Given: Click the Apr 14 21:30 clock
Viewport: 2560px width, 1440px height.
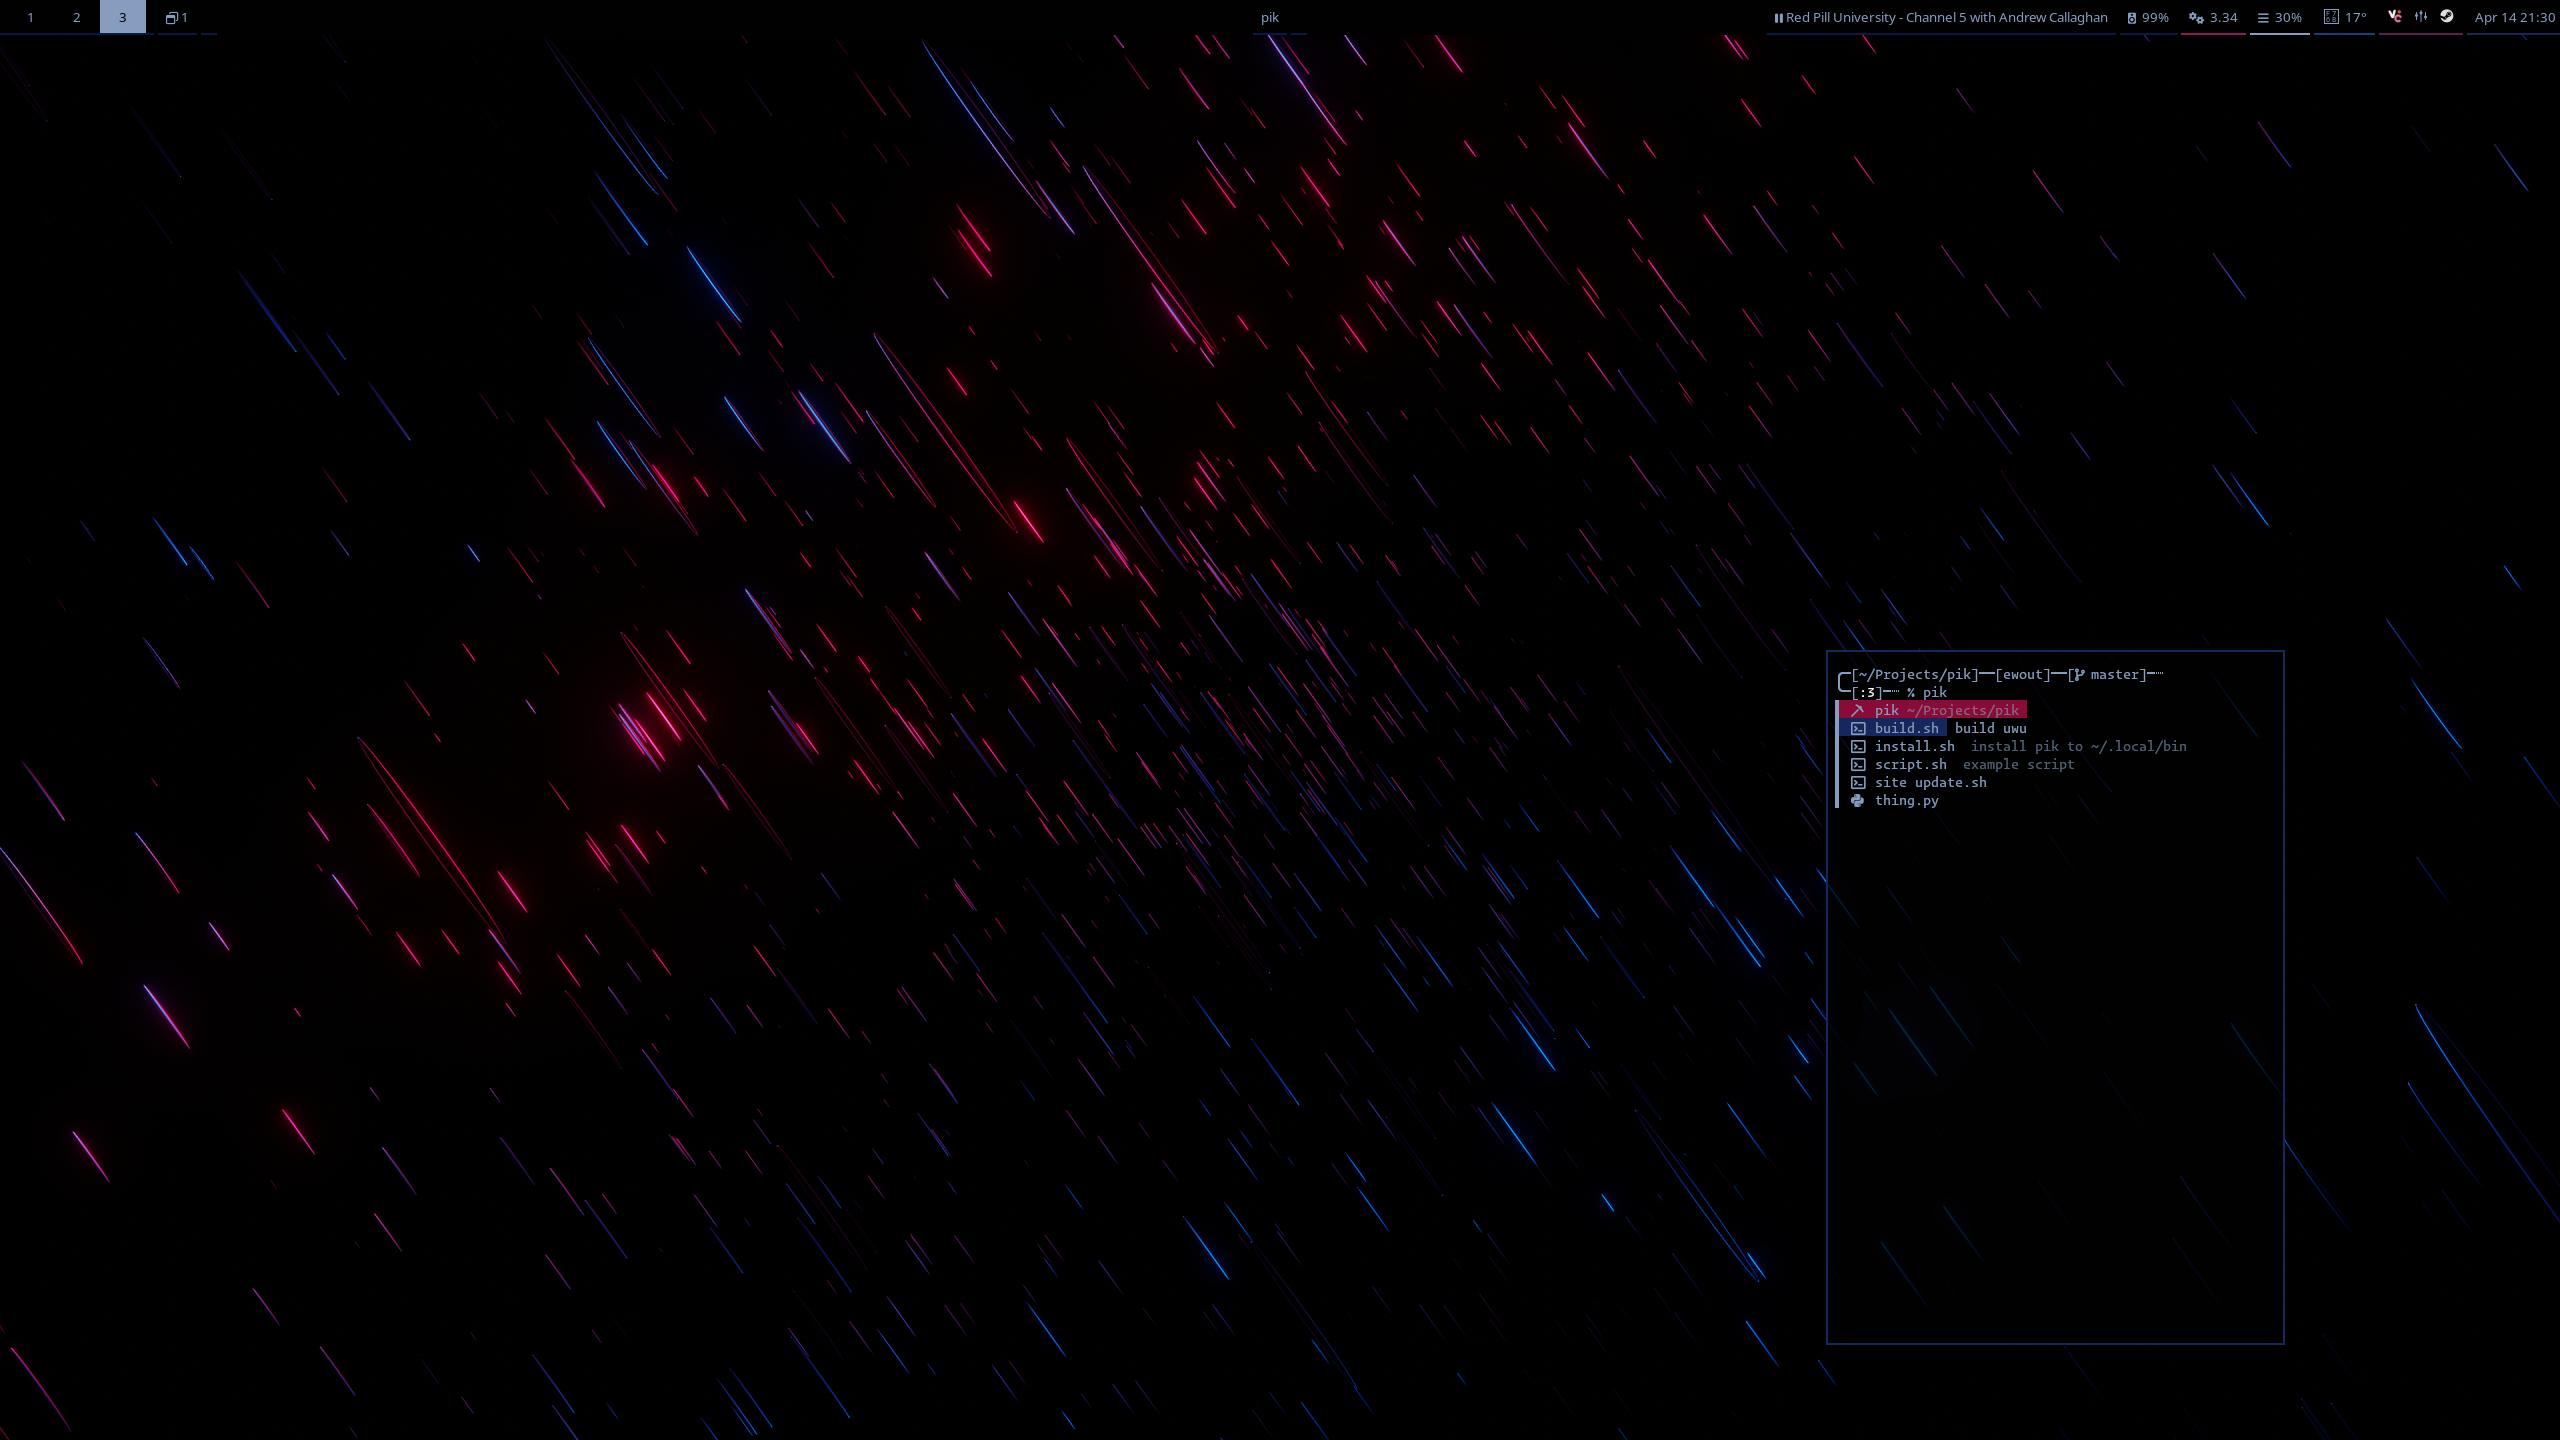Looking at the screenshot, I should [2514, 17].
